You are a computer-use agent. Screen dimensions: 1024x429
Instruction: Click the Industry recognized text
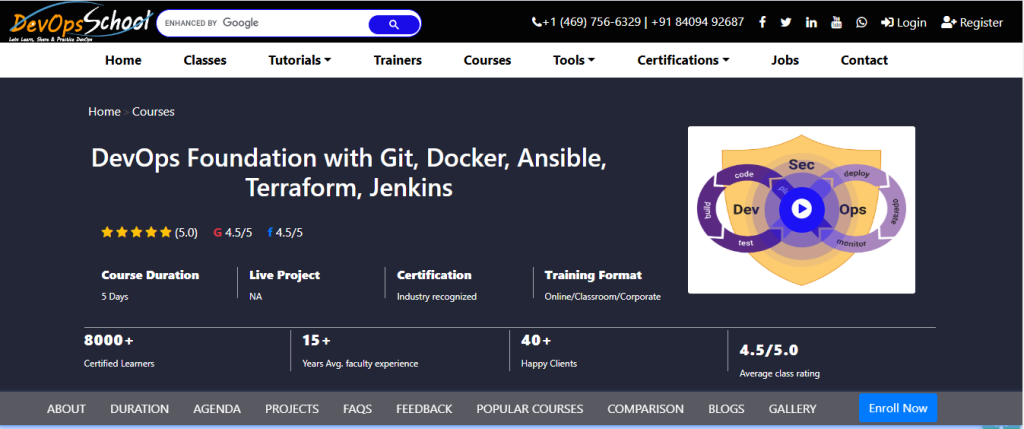click(x=437, y=296)
